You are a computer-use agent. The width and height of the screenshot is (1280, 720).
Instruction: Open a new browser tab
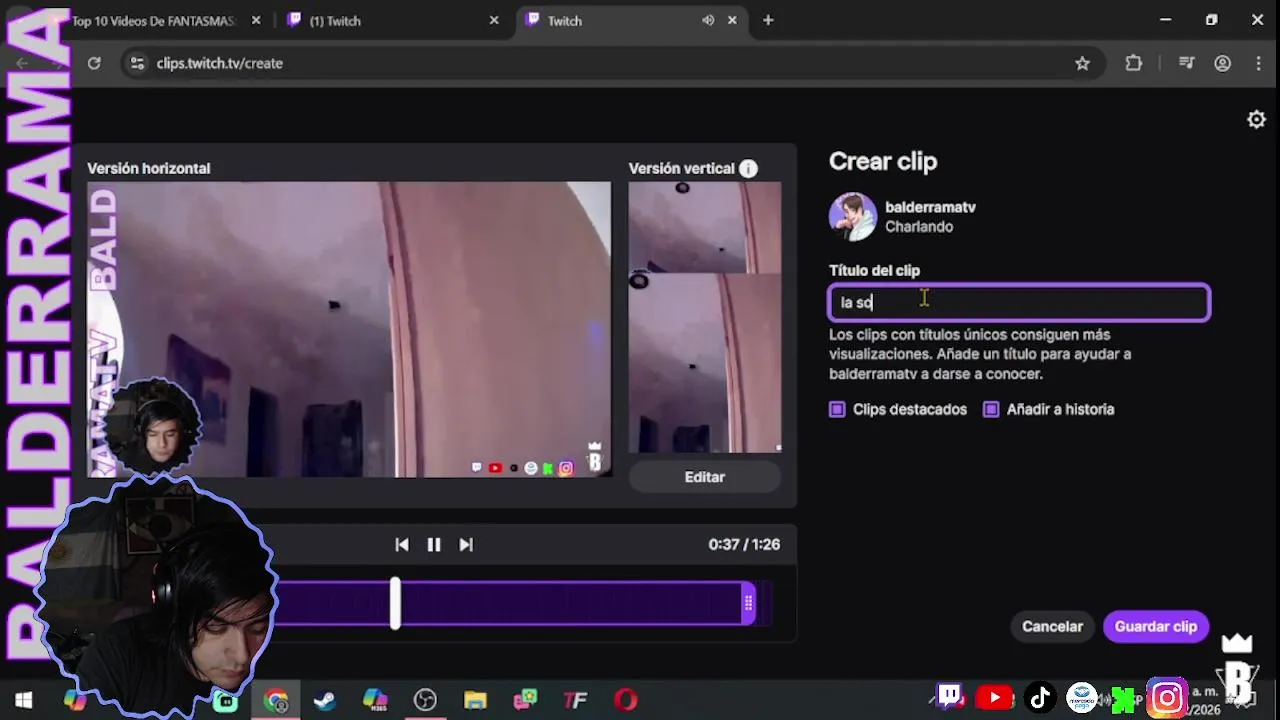(x=768, y=20)
